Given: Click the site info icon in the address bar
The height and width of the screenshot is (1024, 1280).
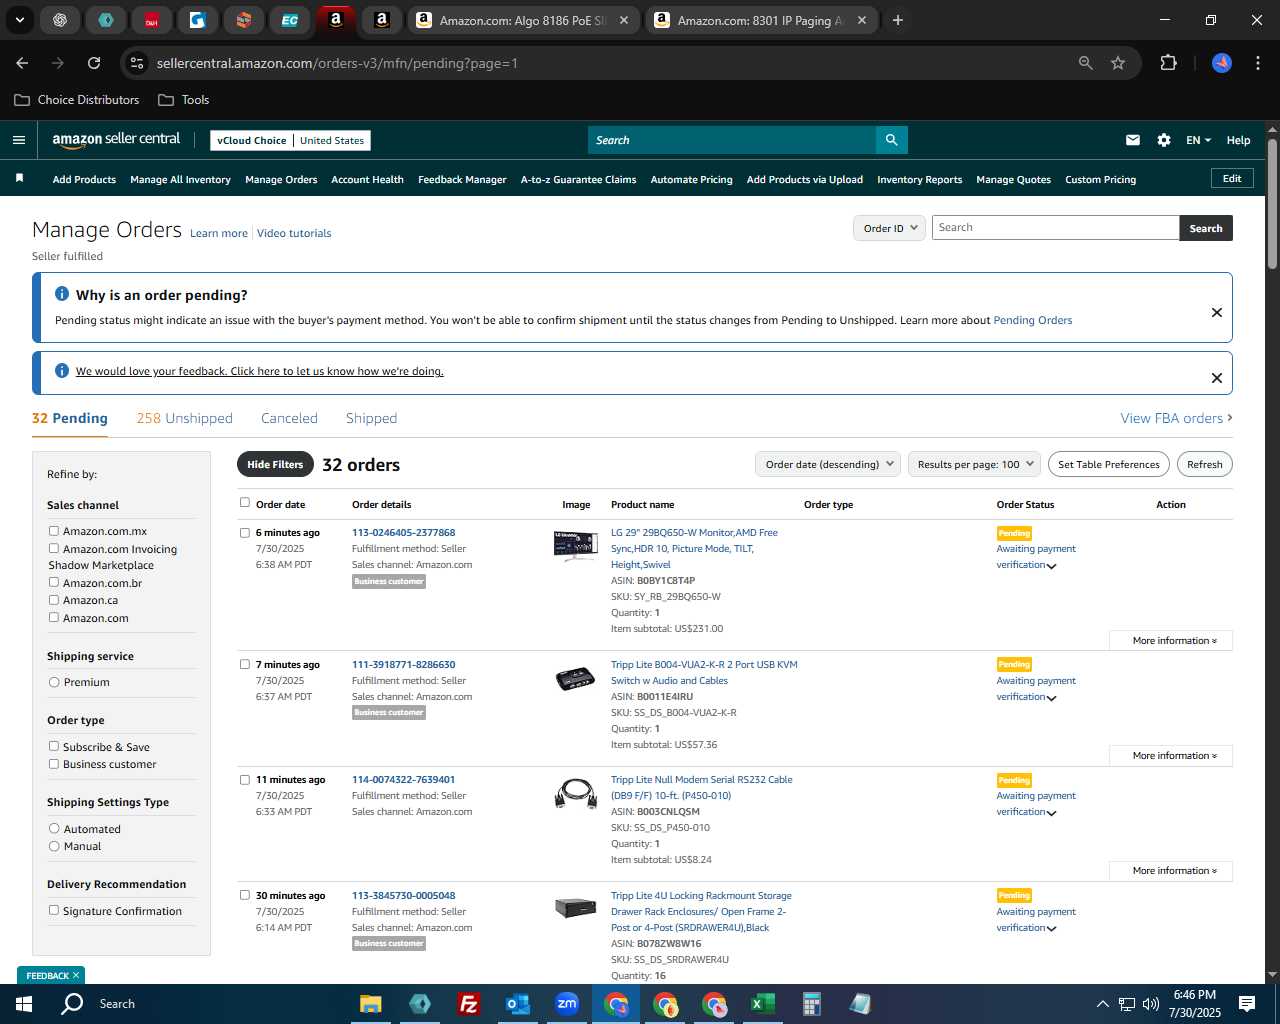Looking at the screenshot, I should coord(138,63).
